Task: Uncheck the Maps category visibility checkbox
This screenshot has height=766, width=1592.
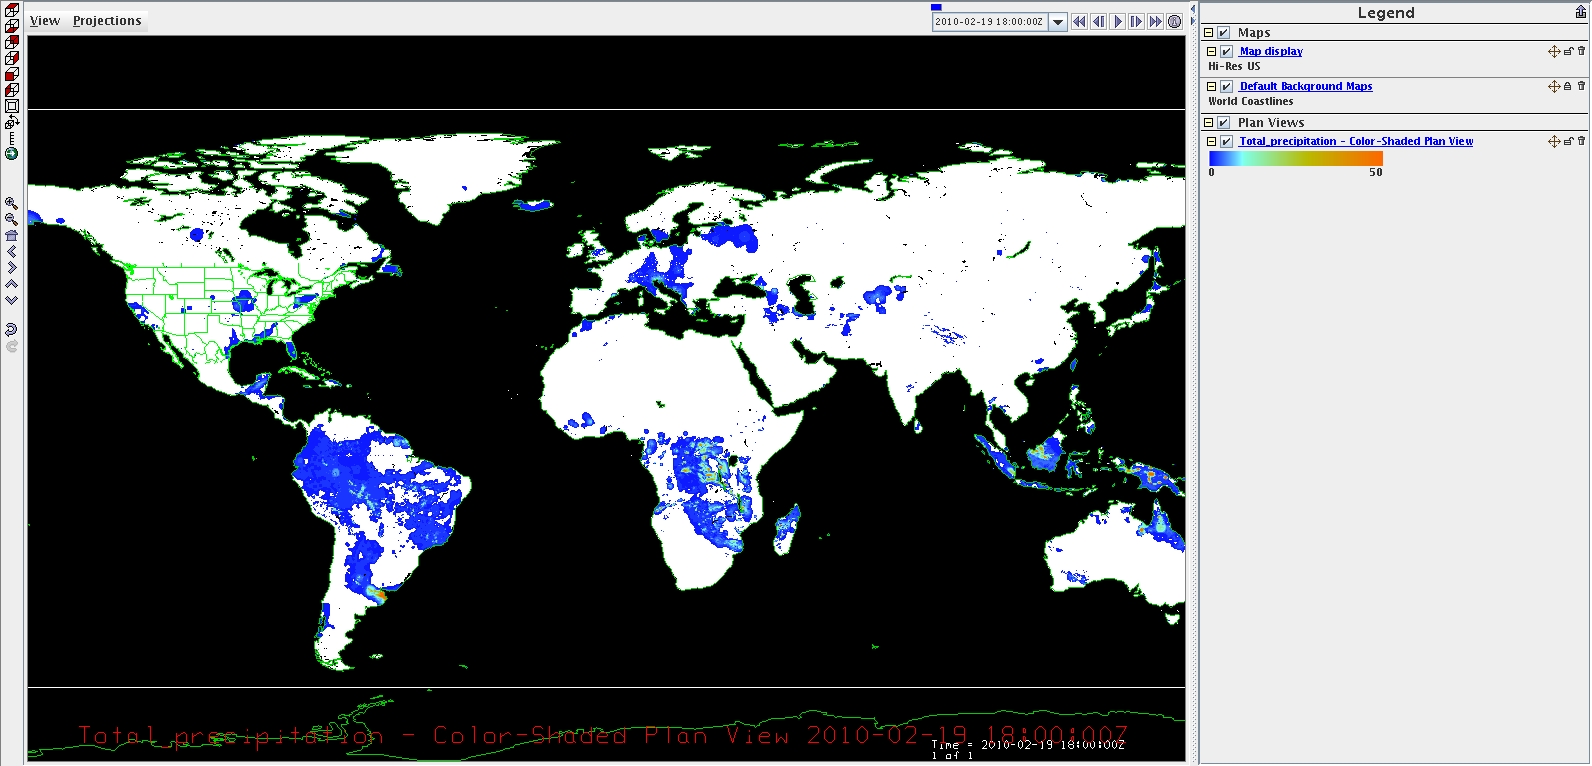Action: [x=1224, y=33]
